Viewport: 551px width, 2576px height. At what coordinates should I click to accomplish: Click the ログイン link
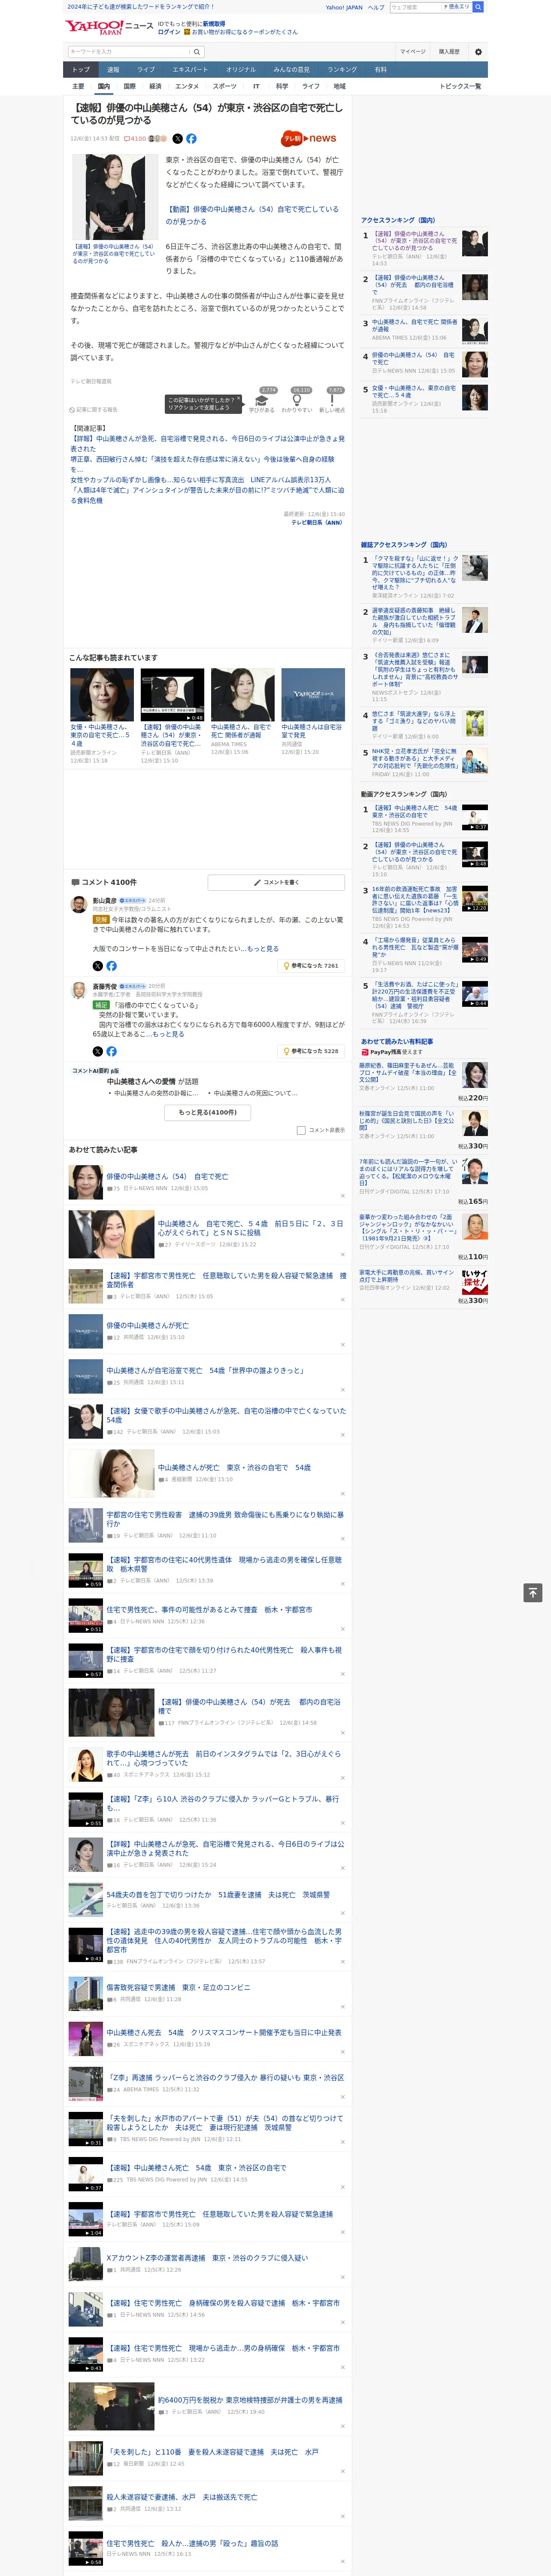point(169,32)
